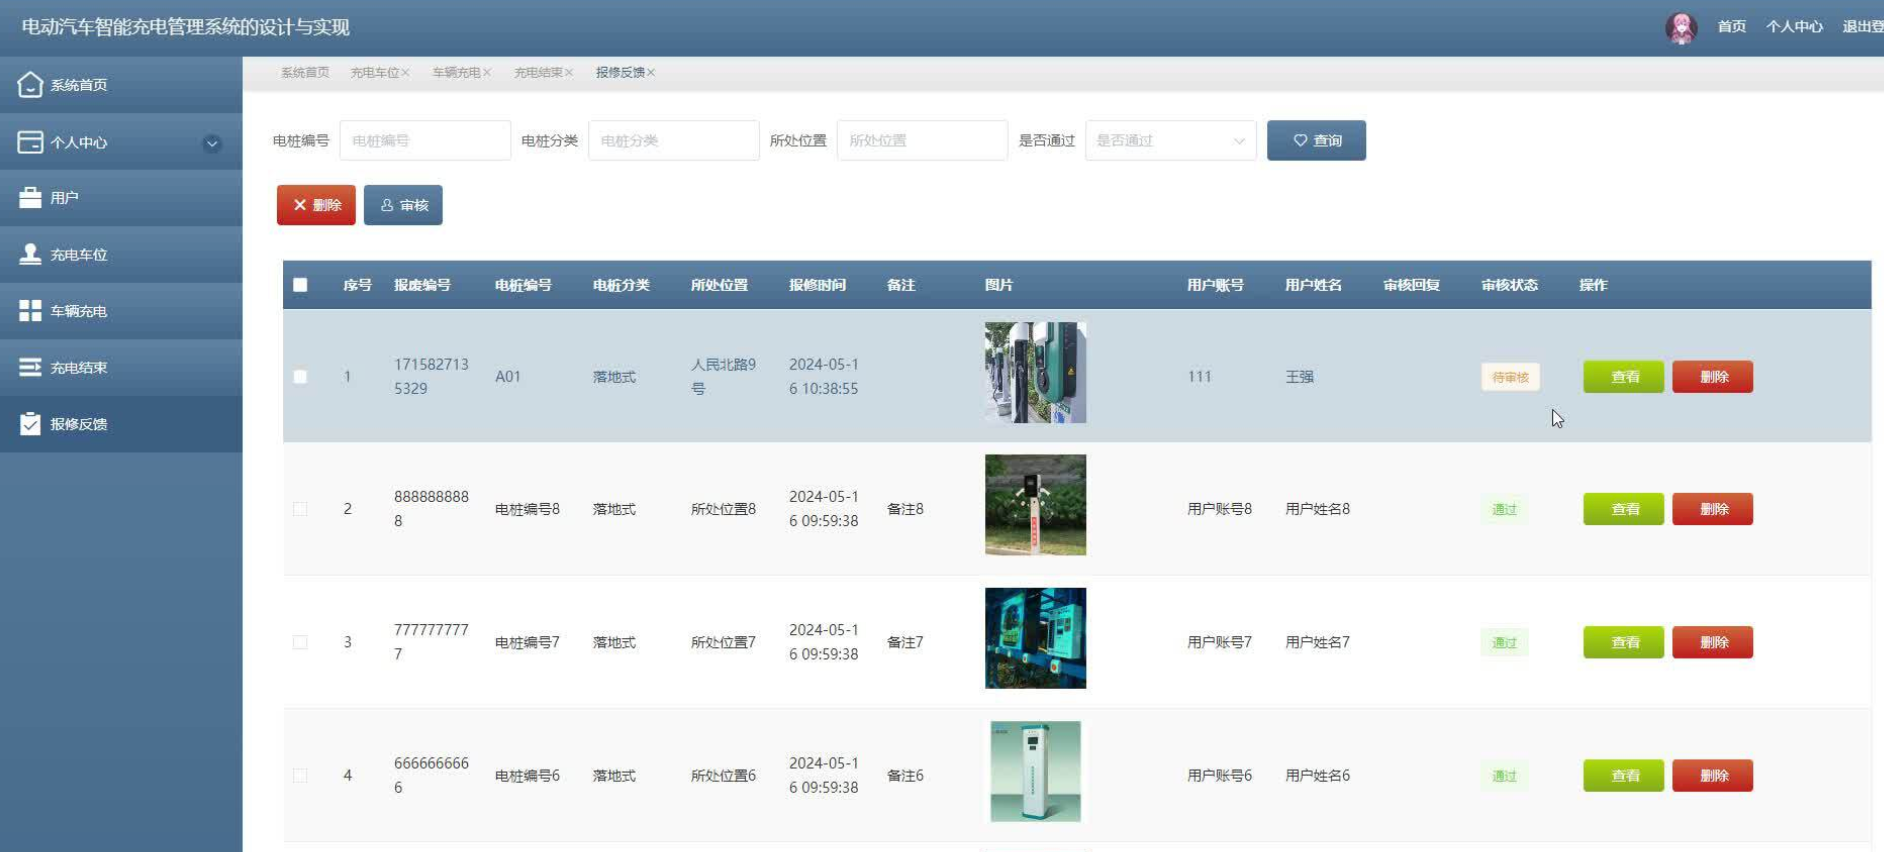
Task: Close the 充电车位 tab with its X
Action: 405,73
